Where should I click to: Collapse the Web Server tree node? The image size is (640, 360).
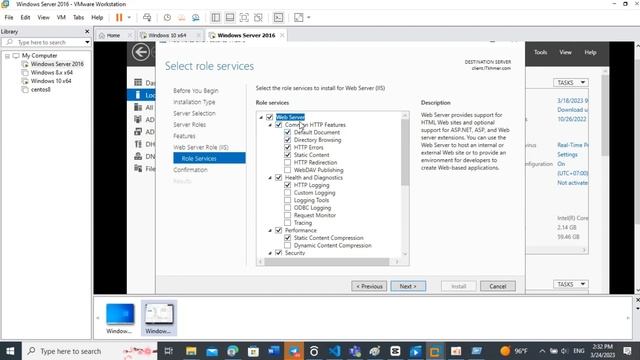[x=261, y=118]
